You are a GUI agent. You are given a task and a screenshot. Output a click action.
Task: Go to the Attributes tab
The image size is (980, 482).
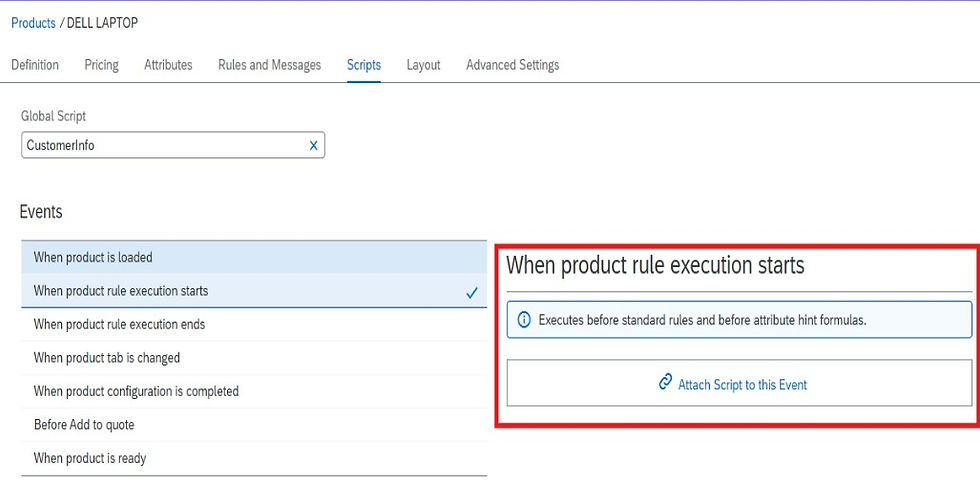click(168, 65)
